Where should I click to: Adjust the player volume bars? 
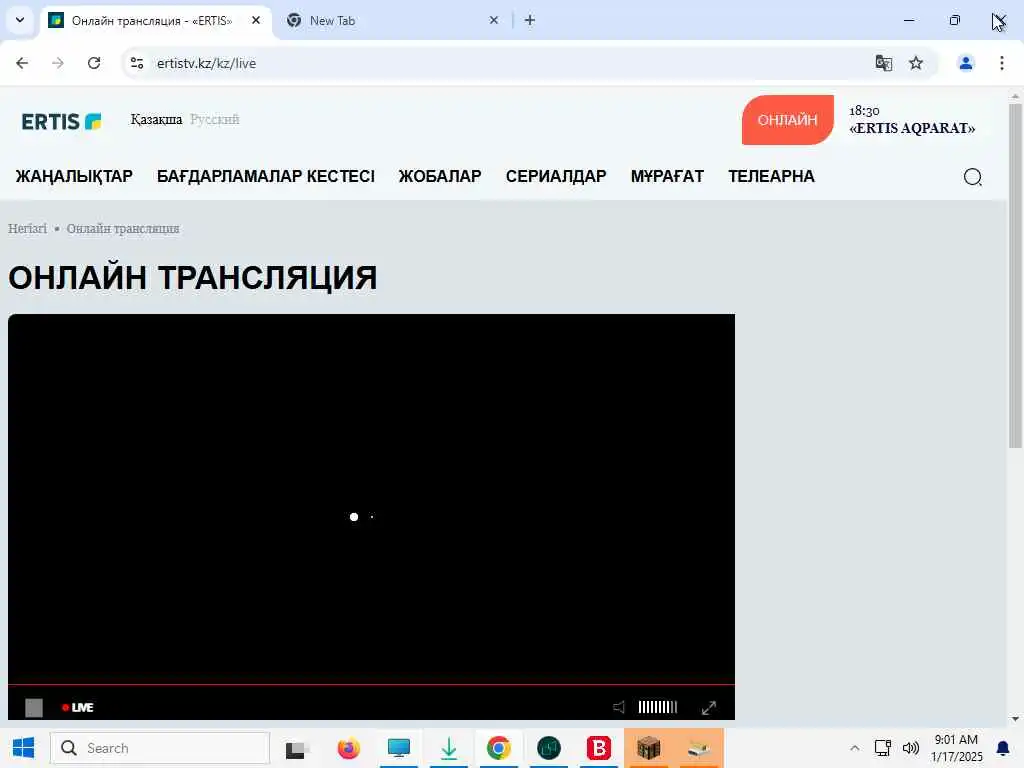pos(658,707)
